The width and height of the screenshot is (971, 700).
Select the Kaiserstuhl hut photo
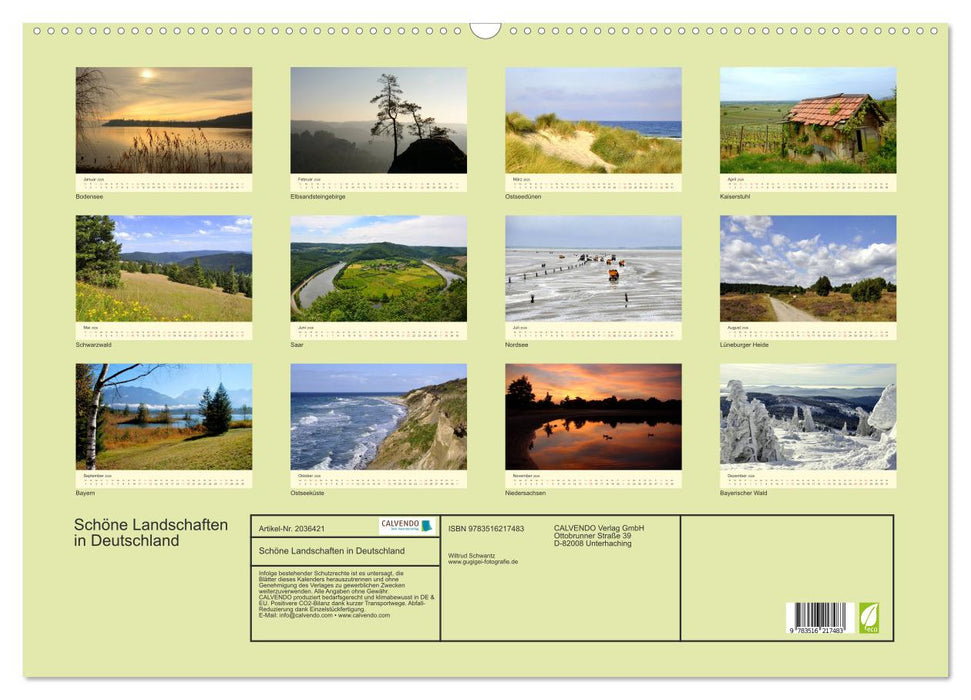[808, 120]
